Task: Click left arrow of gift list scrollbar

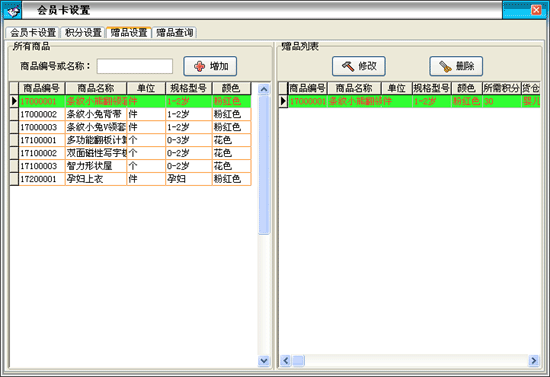Action: (286, 361)
